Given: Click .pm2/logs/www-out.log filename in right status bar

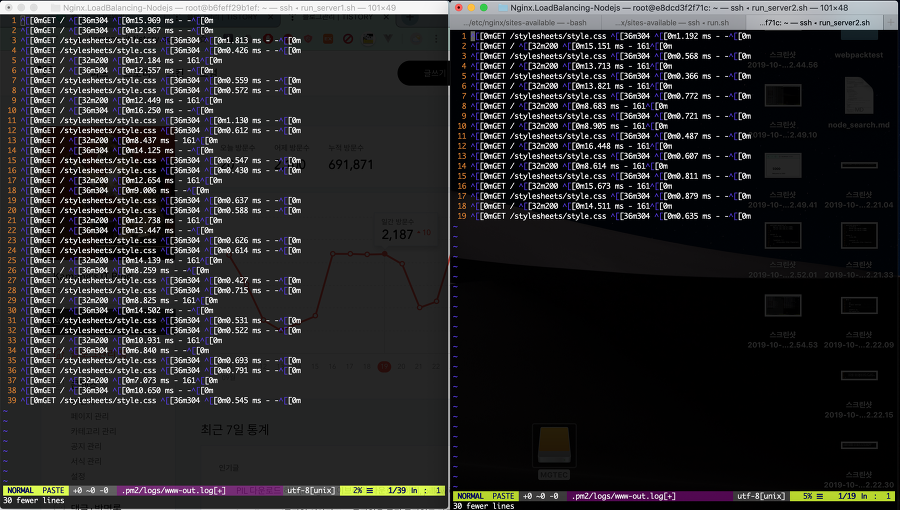Looking at the screenshot, I should (624, 496).
